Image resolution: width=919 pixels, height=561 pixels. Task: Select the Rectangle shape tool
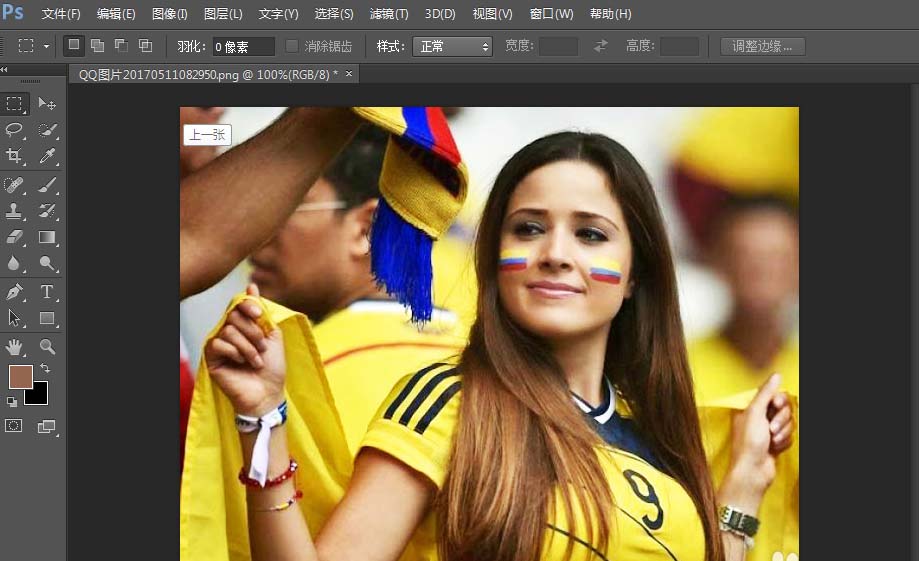tap(47, 318)
